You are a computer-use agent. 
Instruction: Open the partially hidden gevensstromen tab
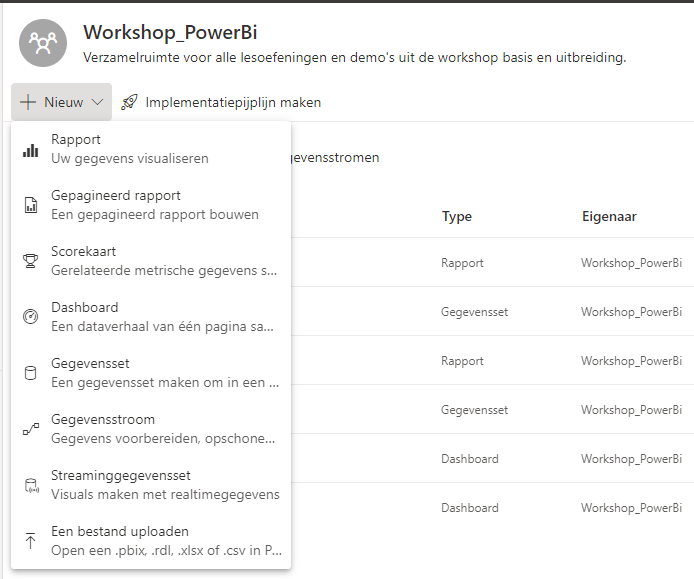[x=335, y=158]
